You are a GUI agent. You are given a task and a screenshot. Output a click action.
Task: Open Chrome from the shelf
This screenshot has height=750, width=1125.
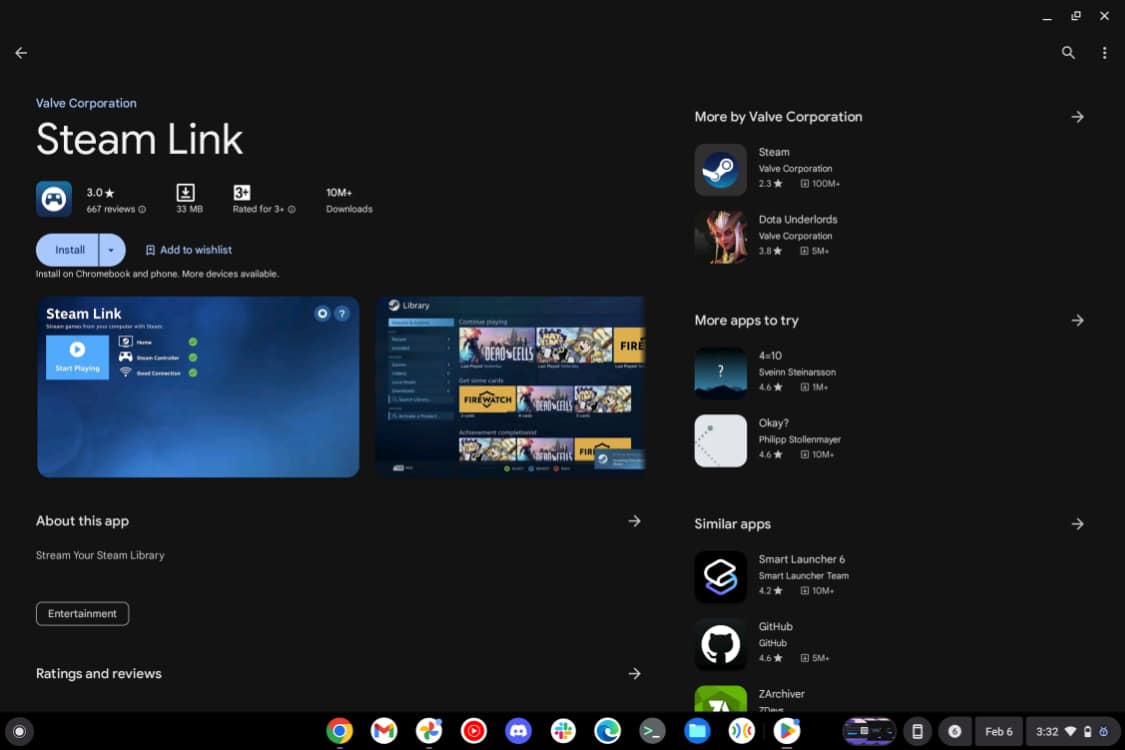[x=339, y=731]
